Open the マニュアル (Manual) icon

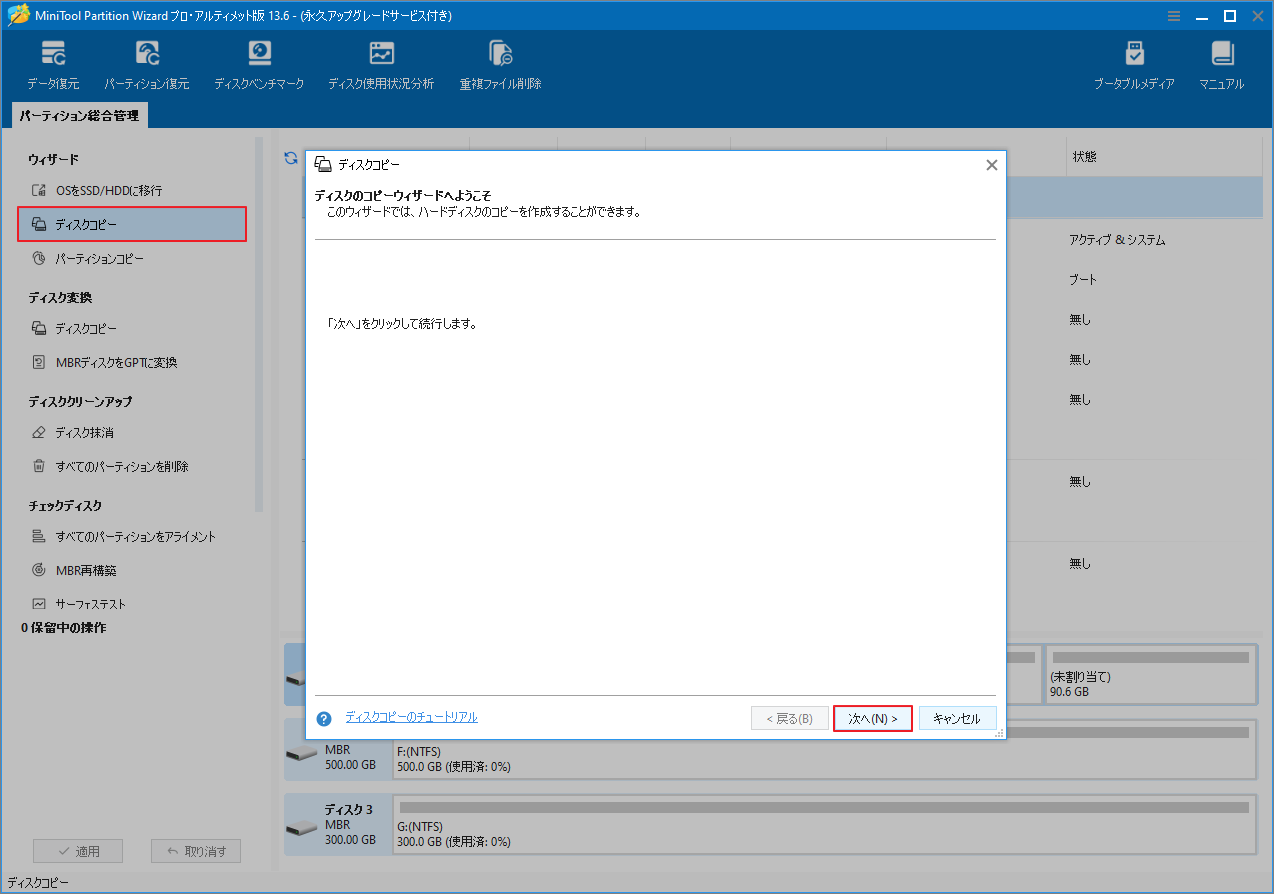pyautogui.click(x=1221, y=63)
